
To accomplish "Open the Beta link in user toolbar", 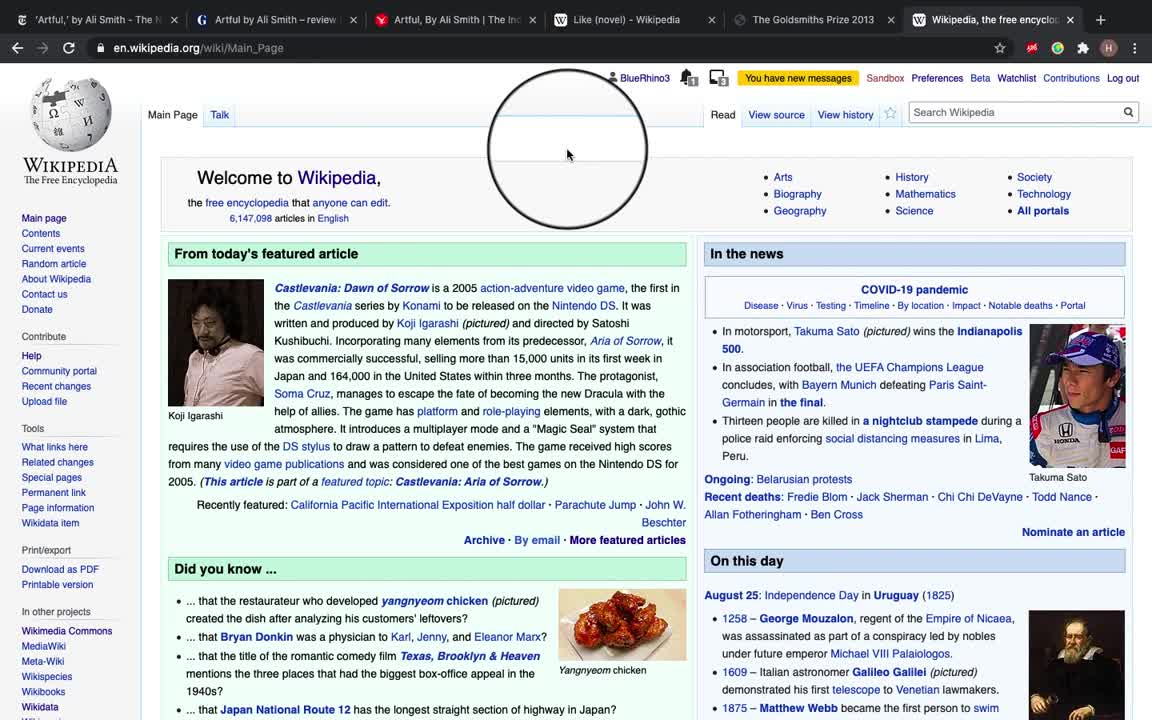I will click(x=980, y=78).
